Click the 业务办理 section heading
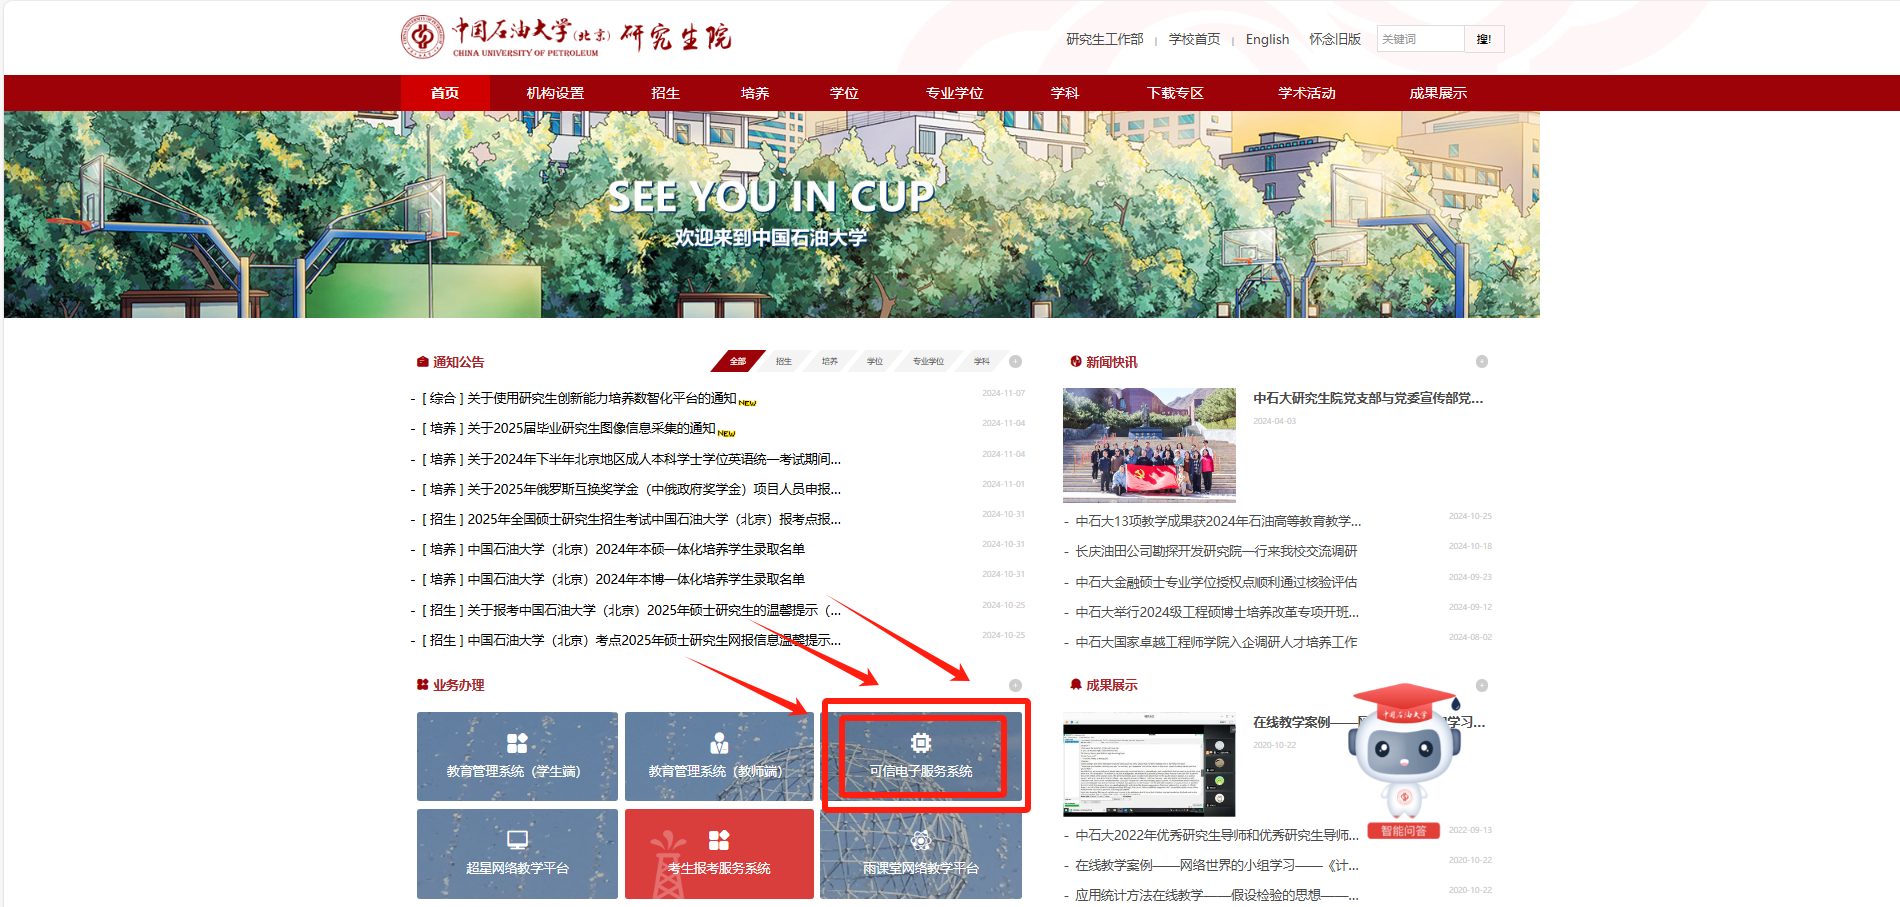The height and width of the screenshot is (907, 1900). [458, 685]
